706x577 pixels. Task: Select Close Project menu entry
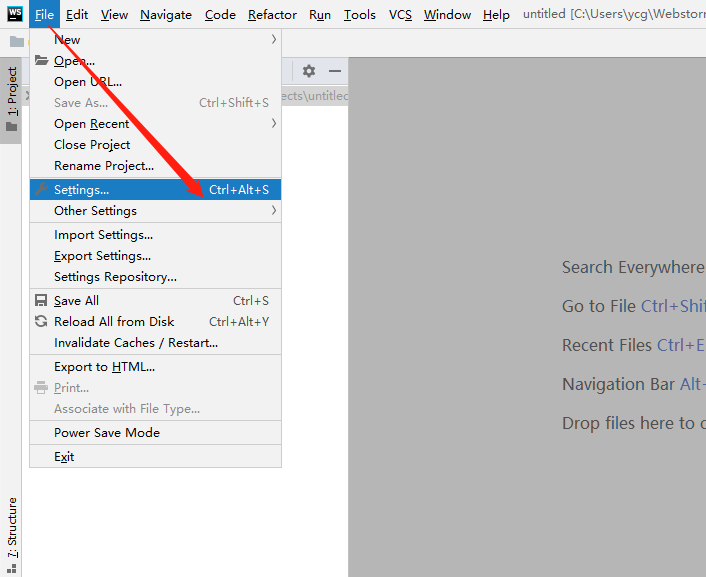(x=155, y=144)
